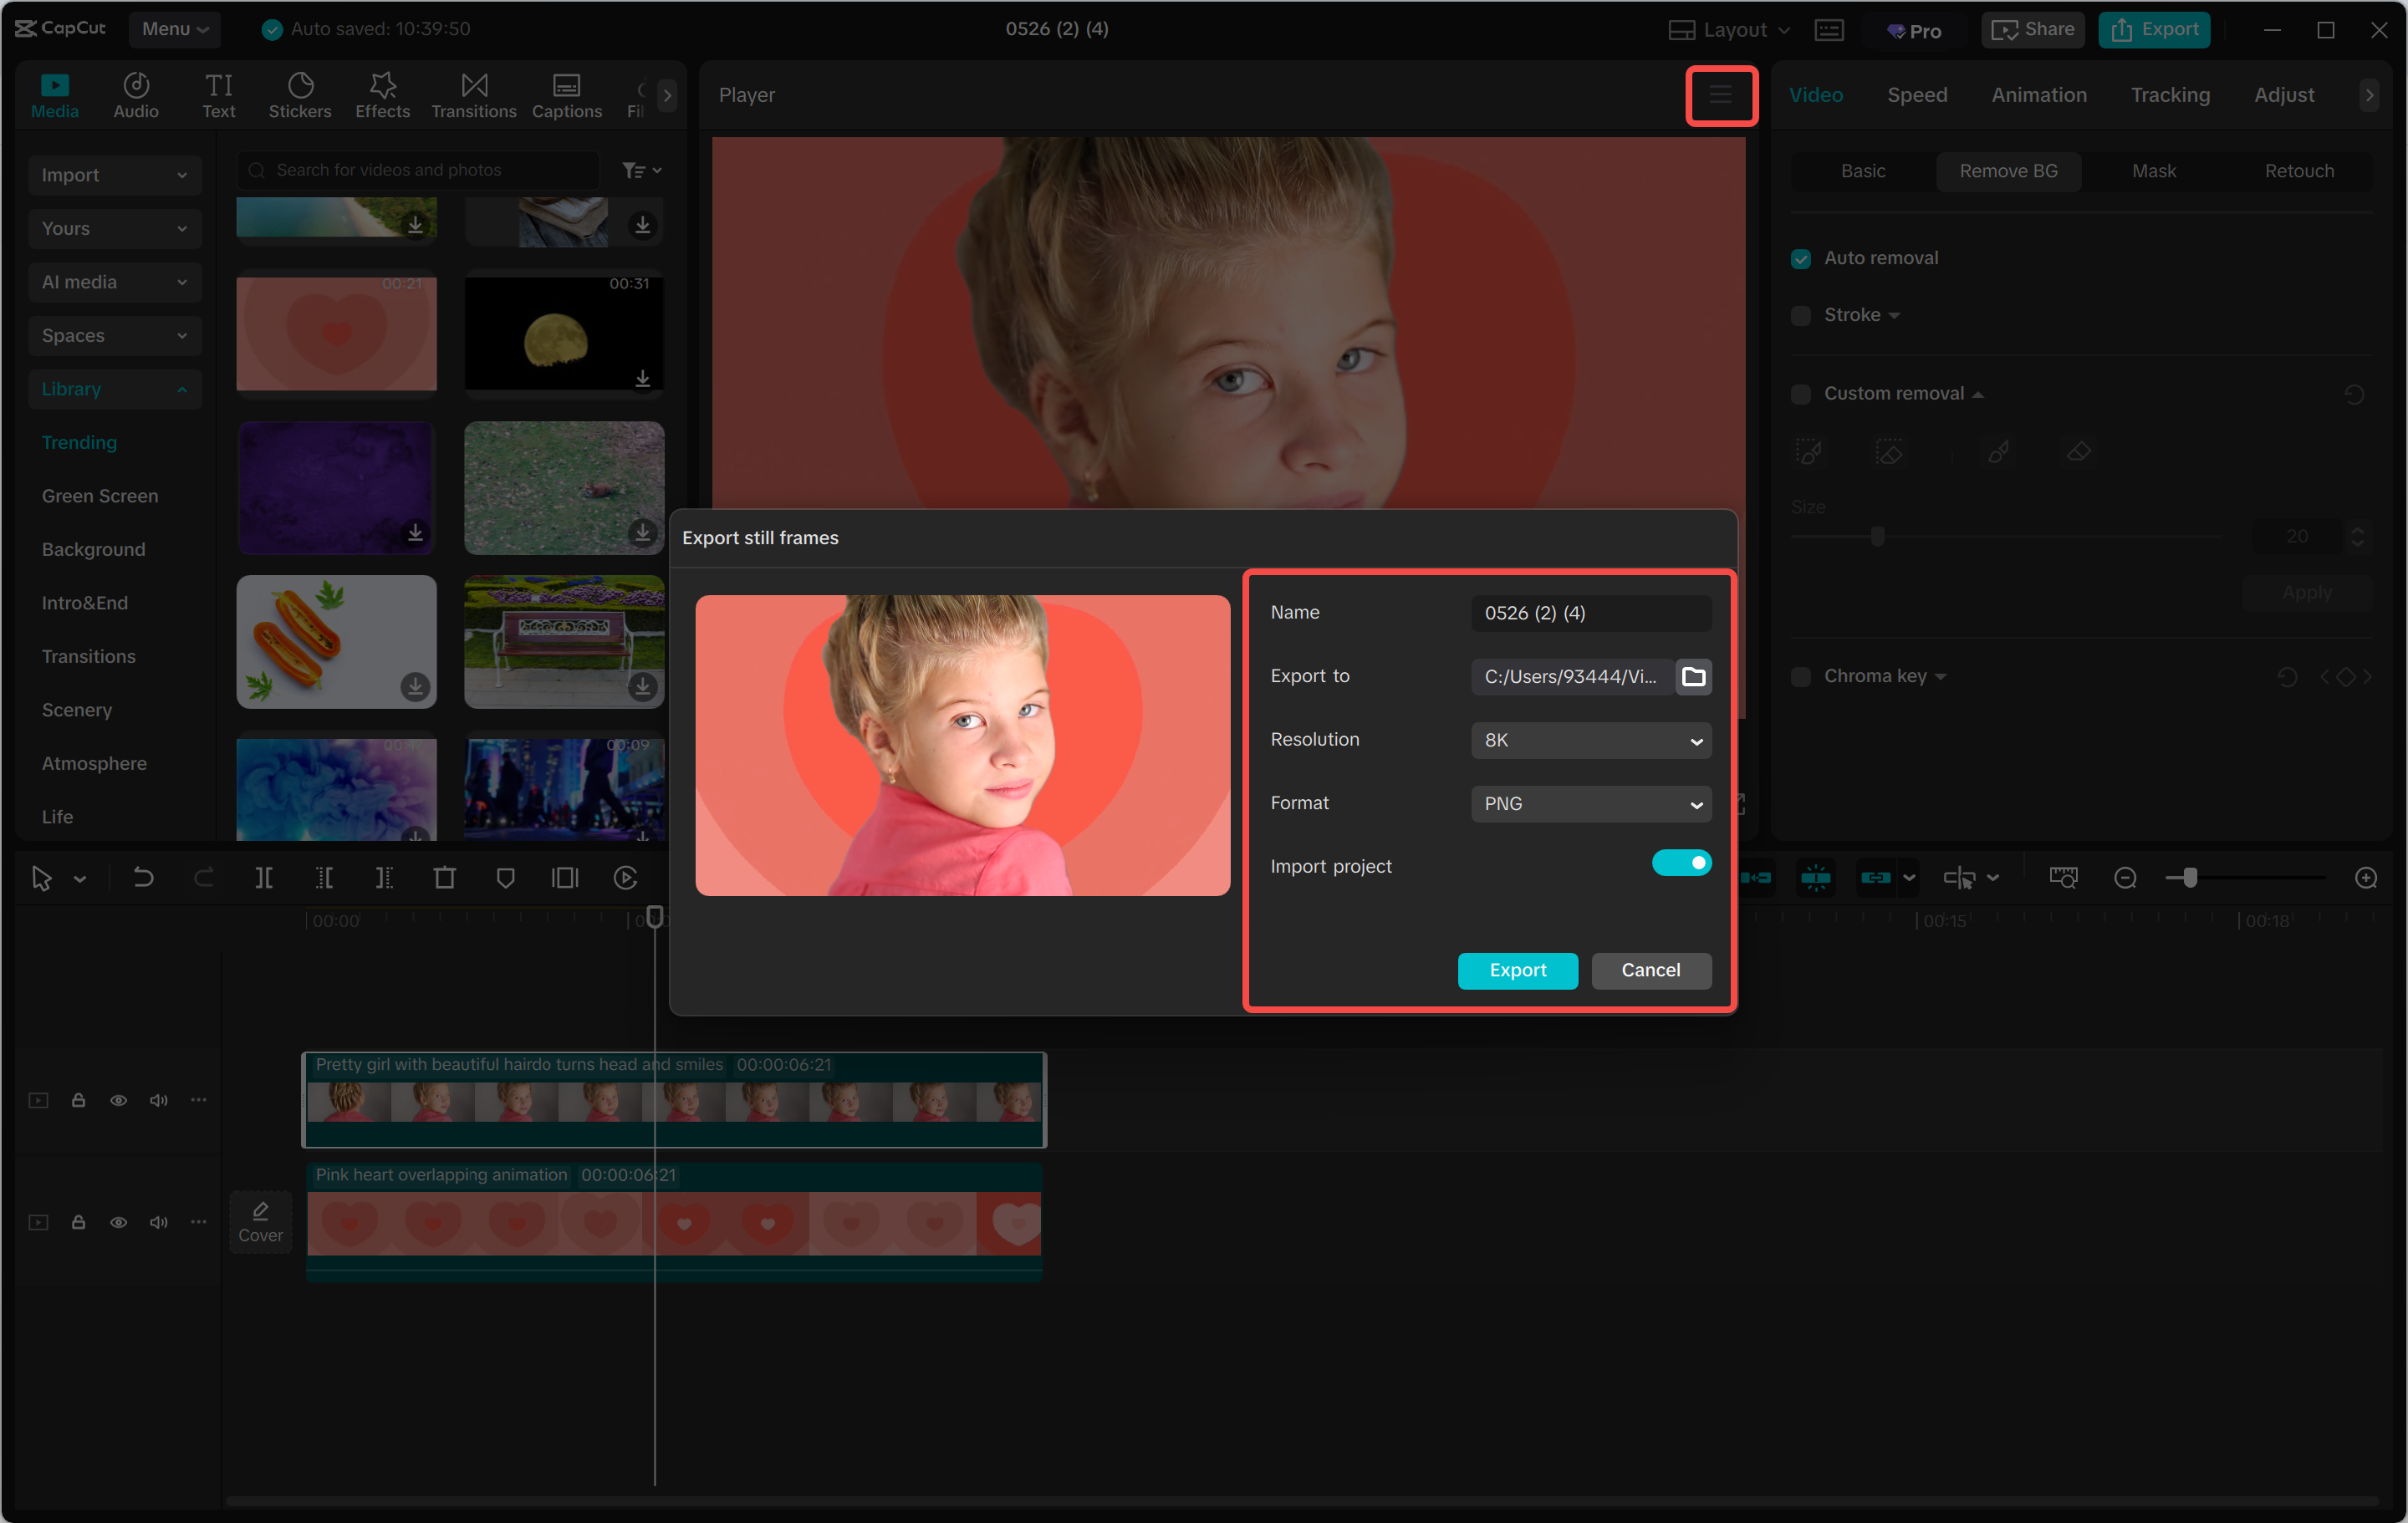2408x1523 pixels.
Task: Click the Undo icon above the timeline
Action: pos(143,877)
